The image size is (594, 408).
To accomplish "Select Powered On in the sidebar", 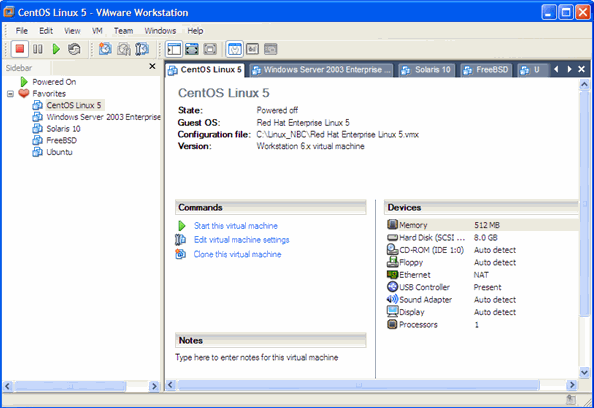I will coord(54,82).
